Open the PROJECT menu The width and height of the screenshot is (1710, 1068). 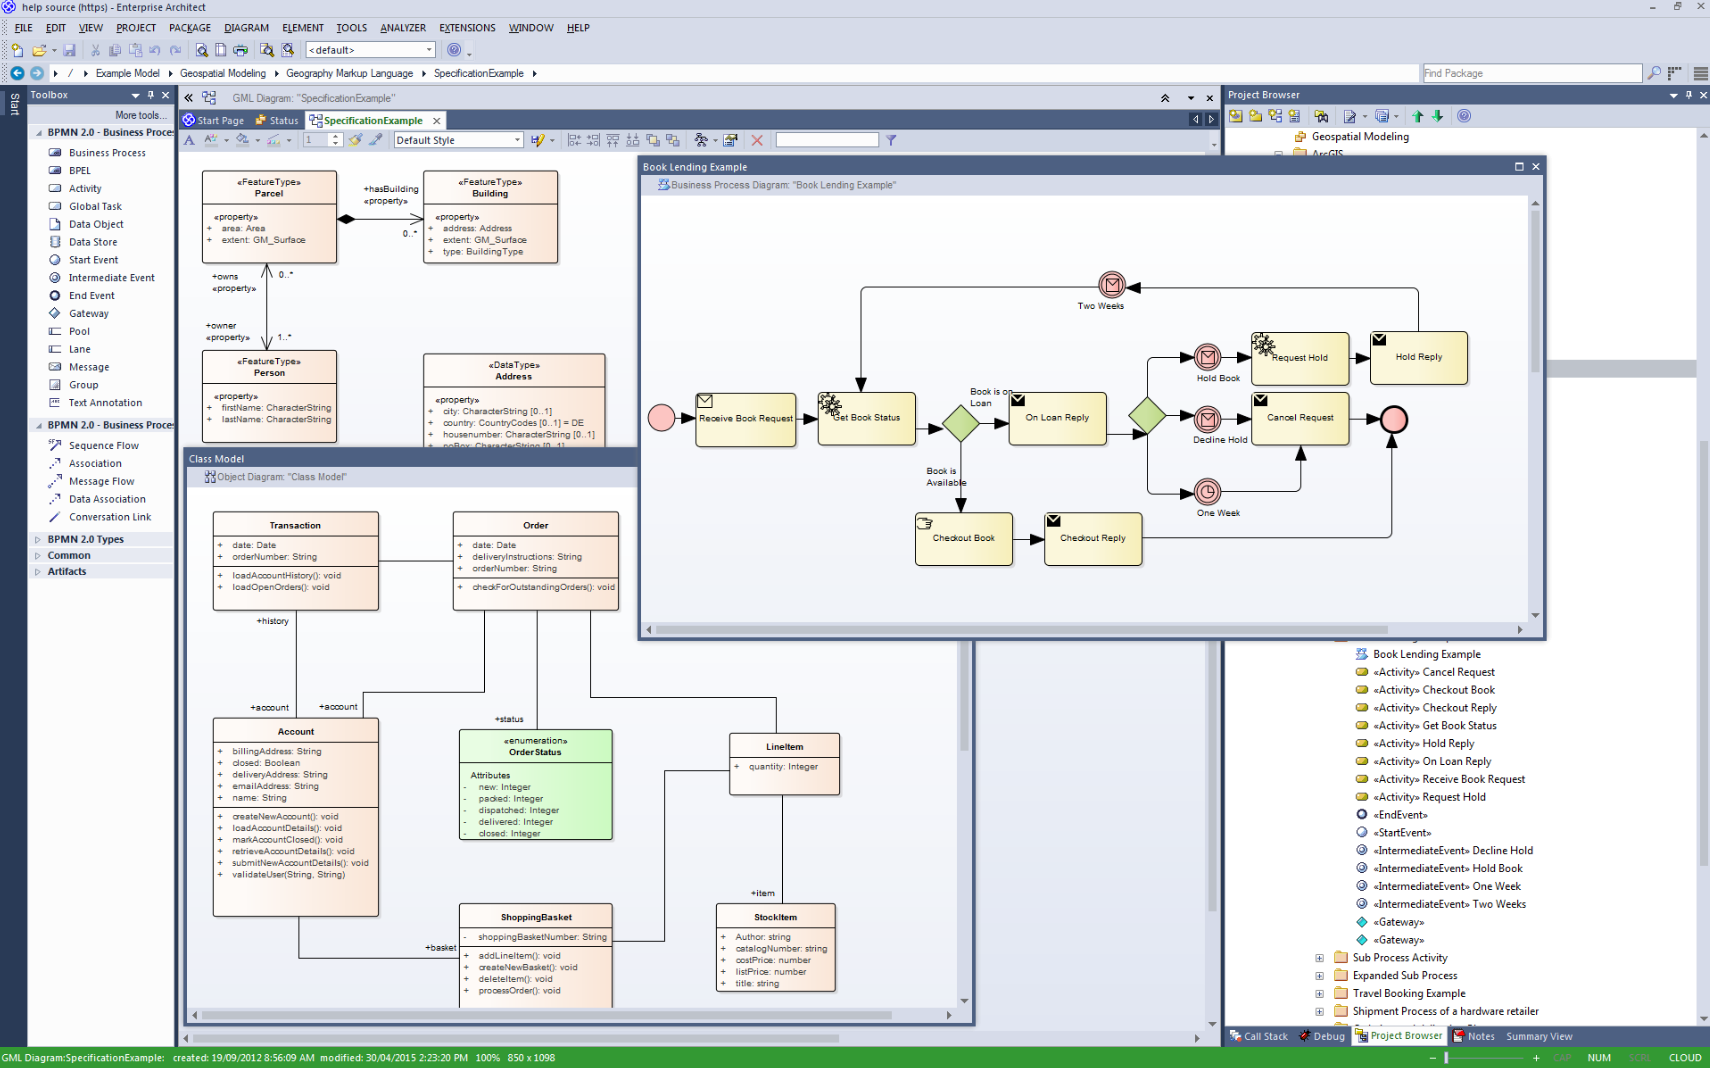(x=136, y=28)
